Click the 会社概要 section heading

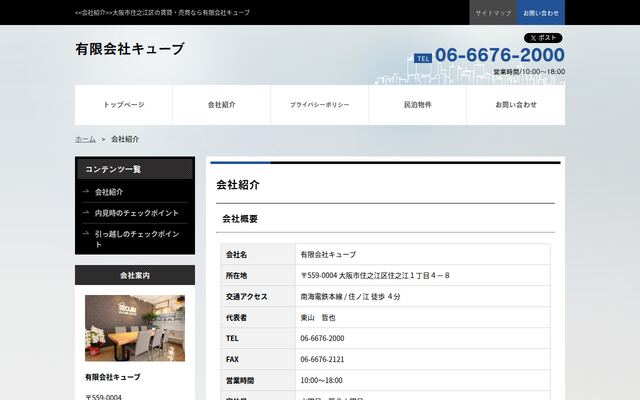point(240,219)
